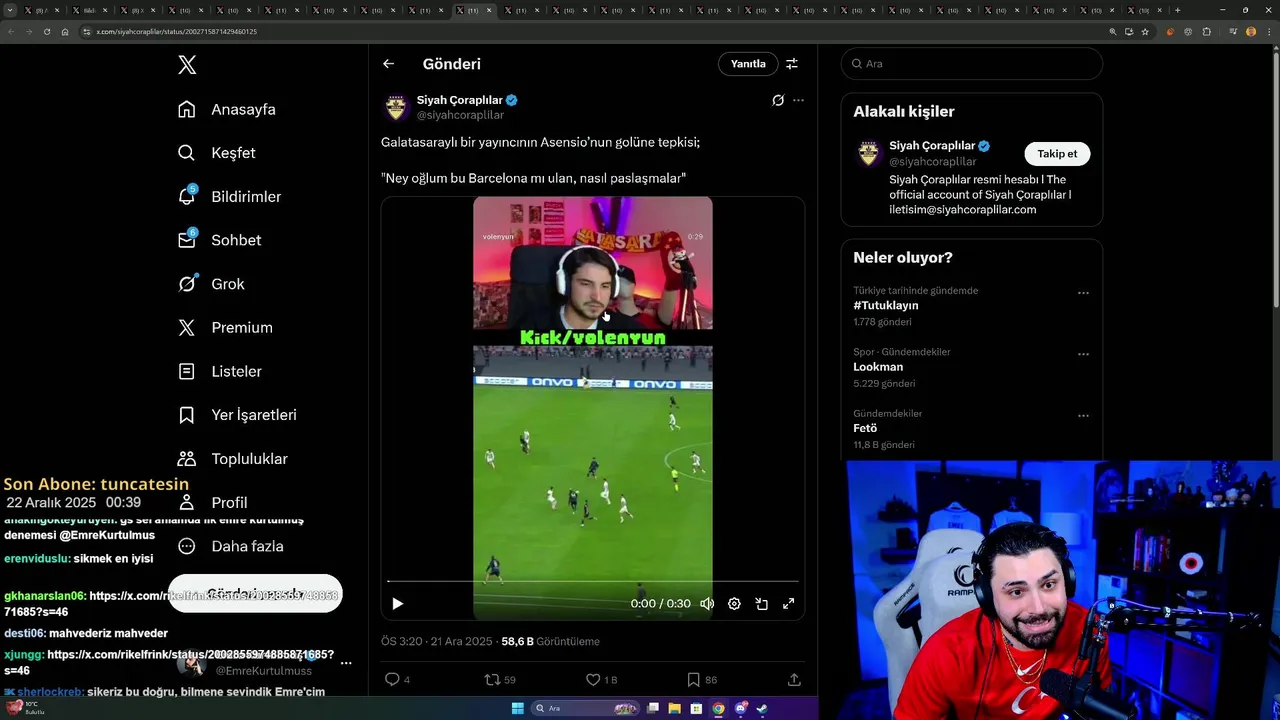The image size is (1280, 720).
Task: Share the post
Action: click(794, 680)
